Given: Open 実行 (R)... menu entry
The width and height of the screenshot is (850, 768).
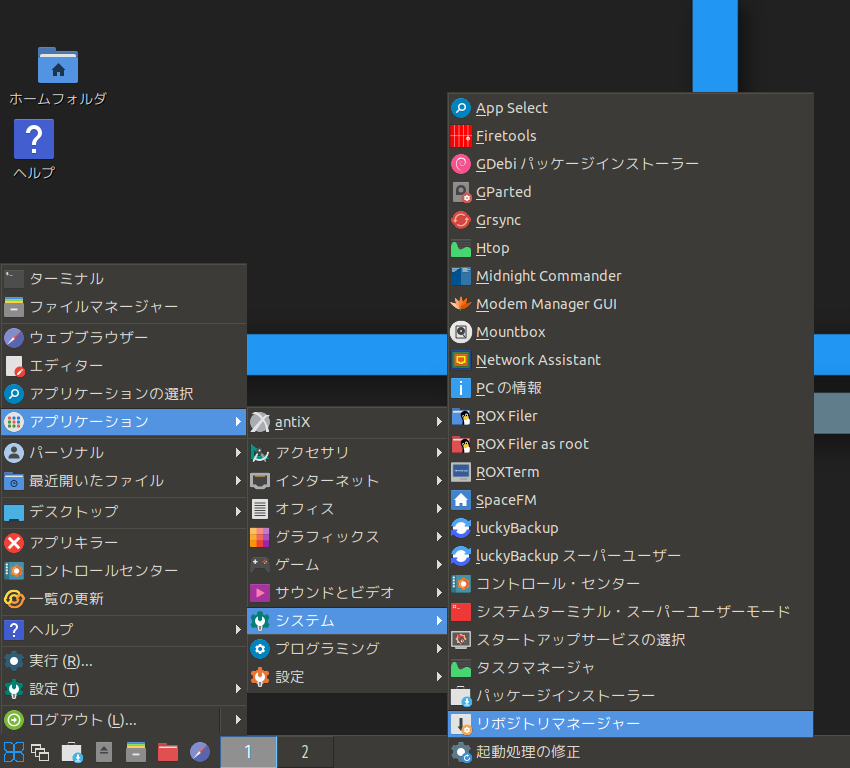Looking at the screenshot, I should click(124, 661).
